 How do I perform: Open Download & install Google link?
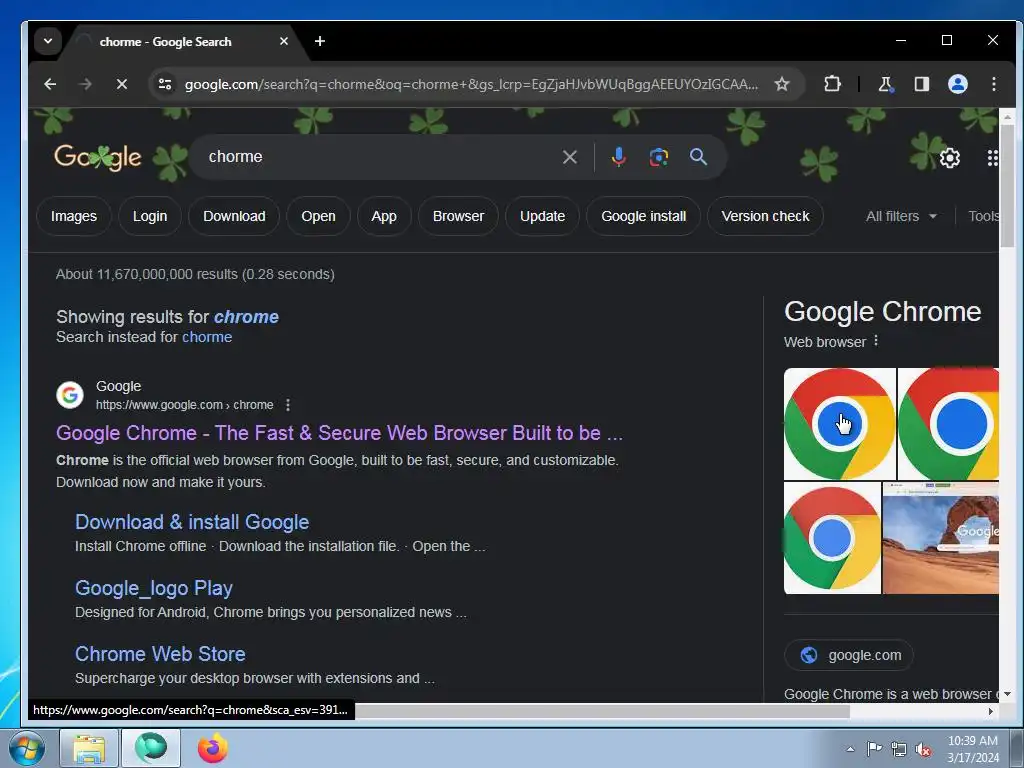coord(192,522)
